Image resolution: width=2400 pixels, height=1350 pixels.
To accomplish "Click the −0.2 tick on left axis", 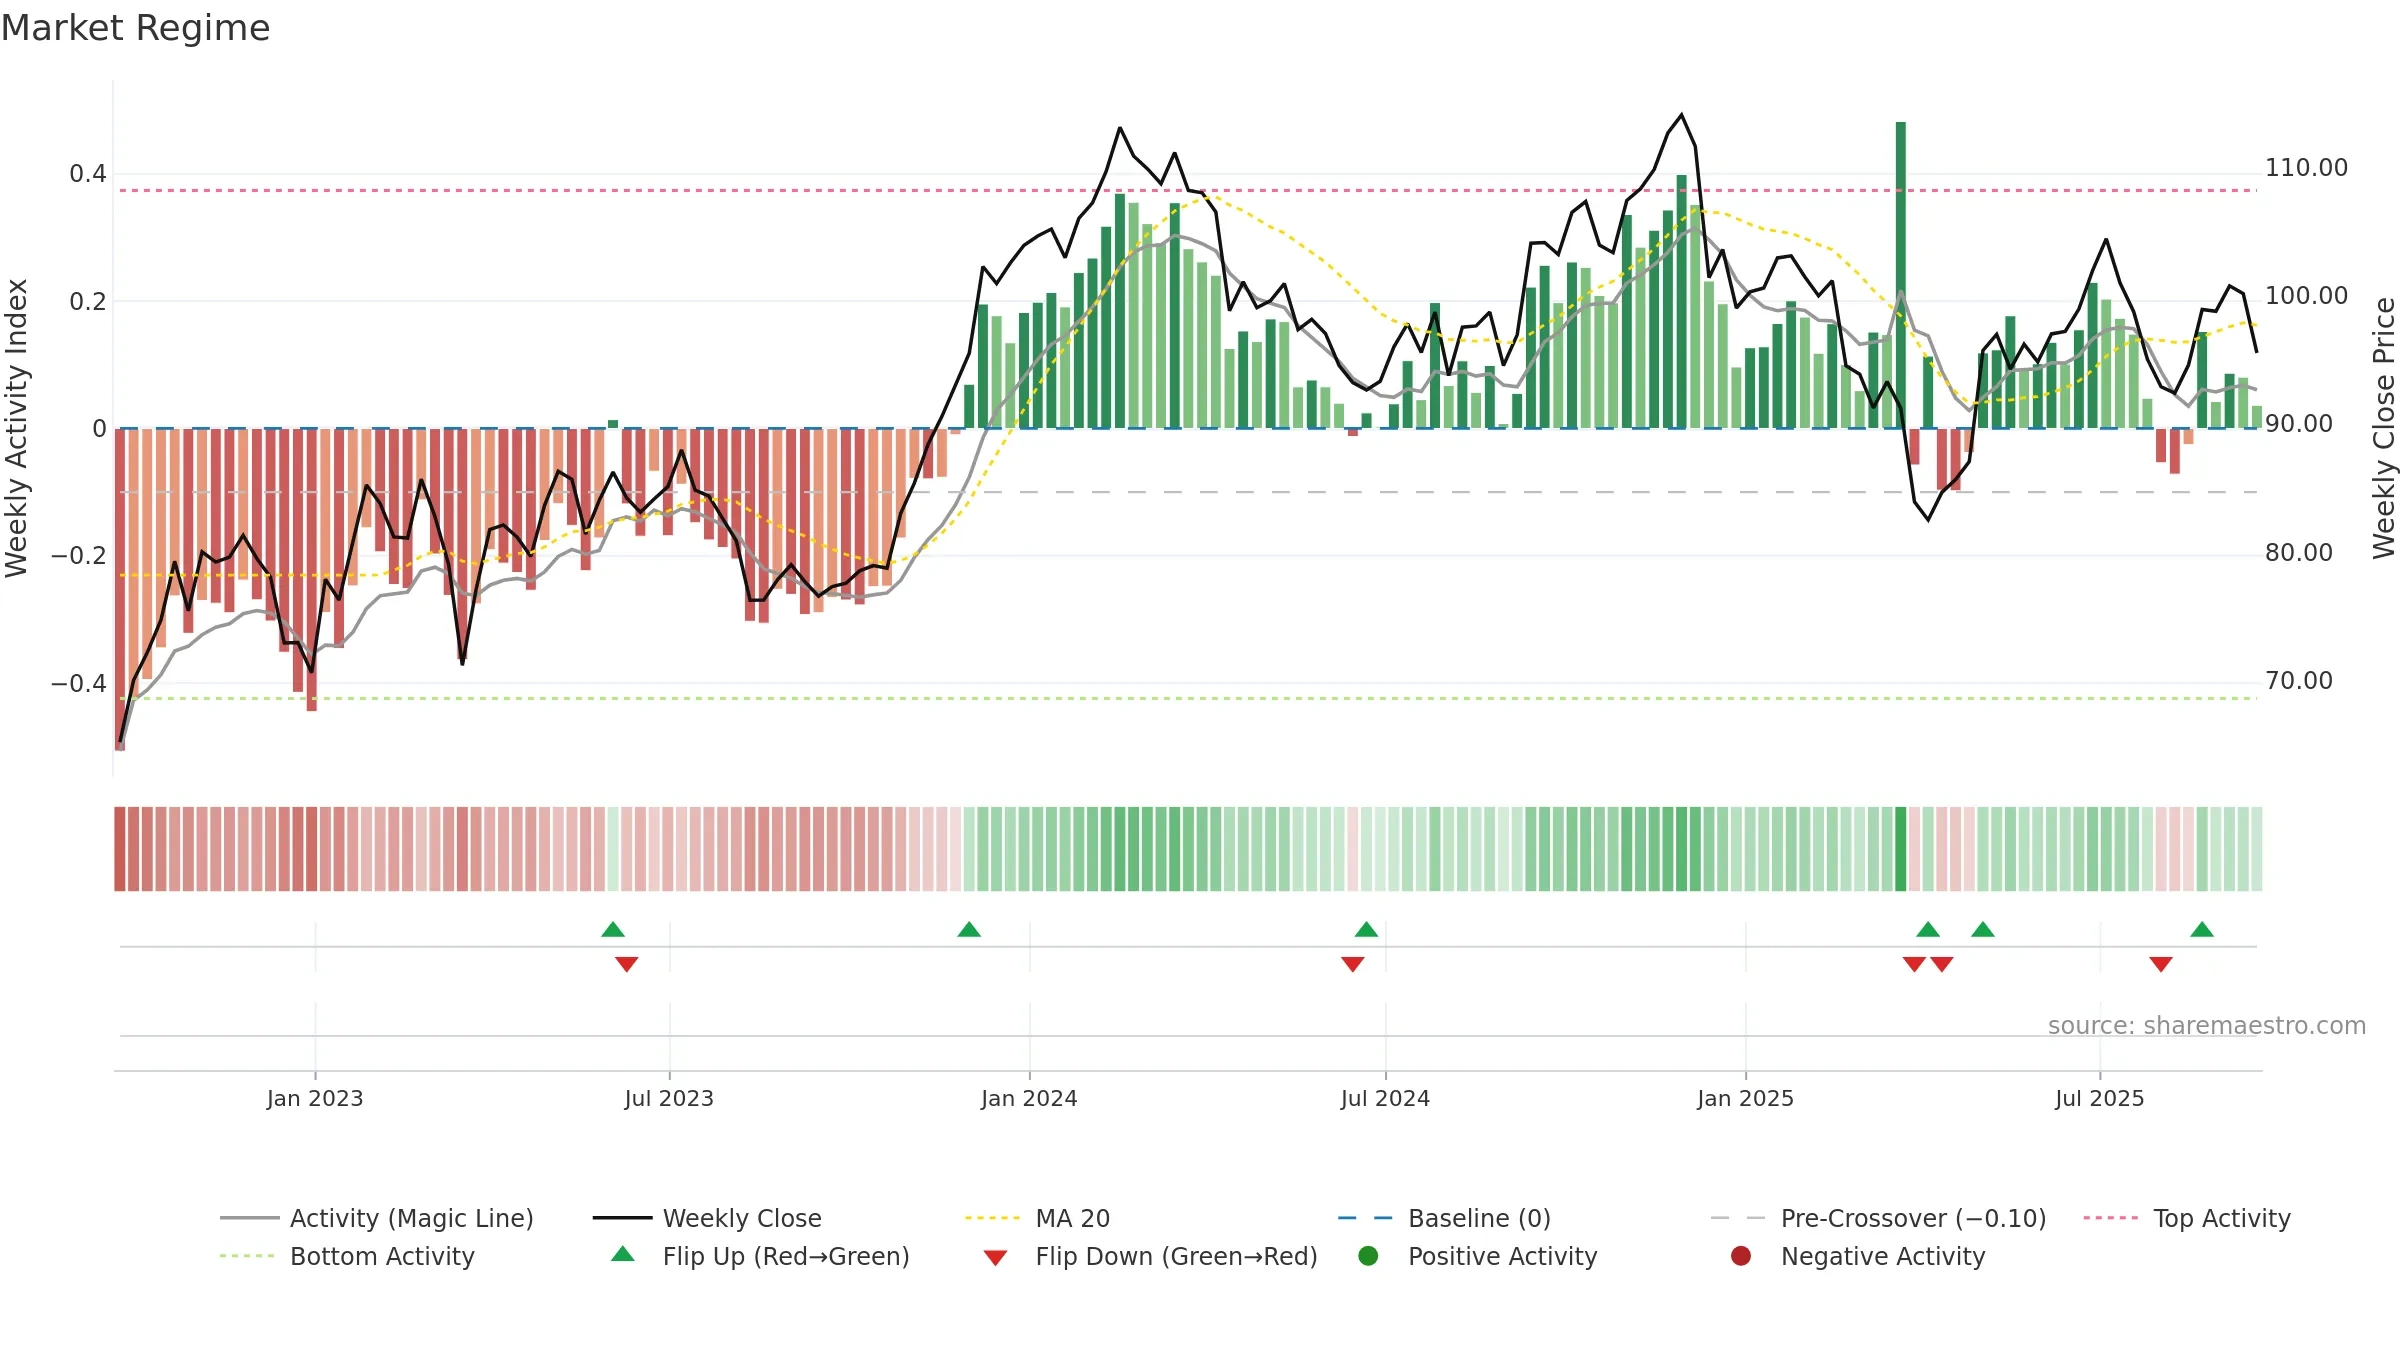I will (x=79, y=556).
